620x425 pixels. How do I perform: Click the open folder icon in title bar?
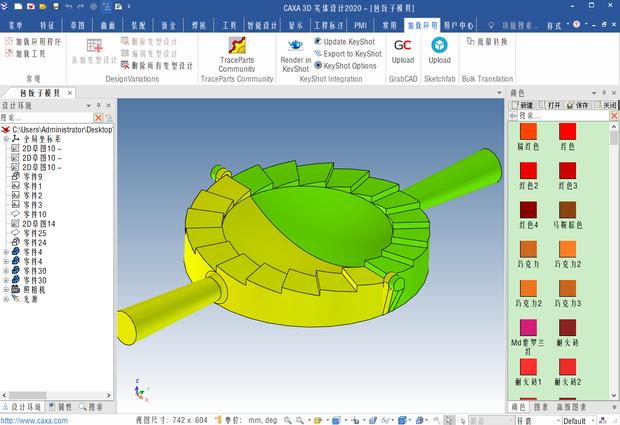43,6
